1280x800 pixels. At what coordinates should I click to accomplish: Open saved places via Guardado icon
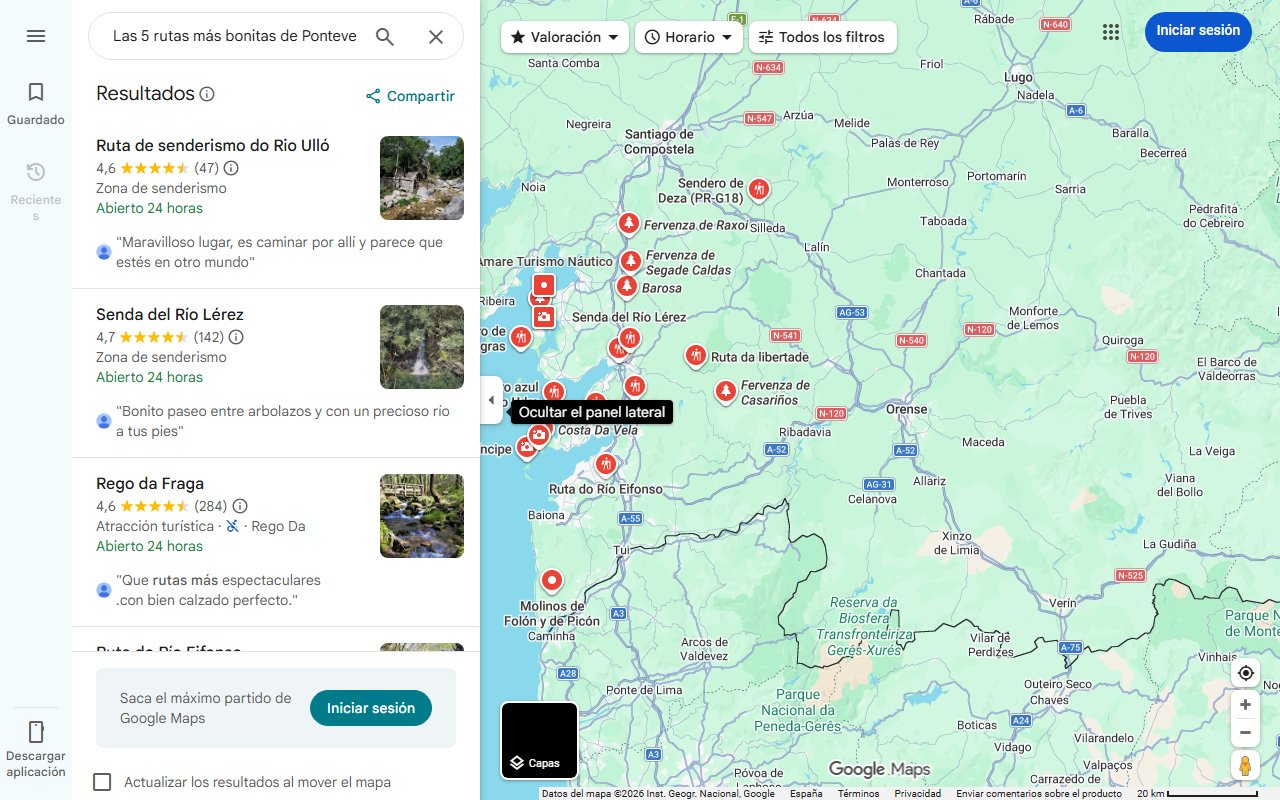click(x=36, y=91)
